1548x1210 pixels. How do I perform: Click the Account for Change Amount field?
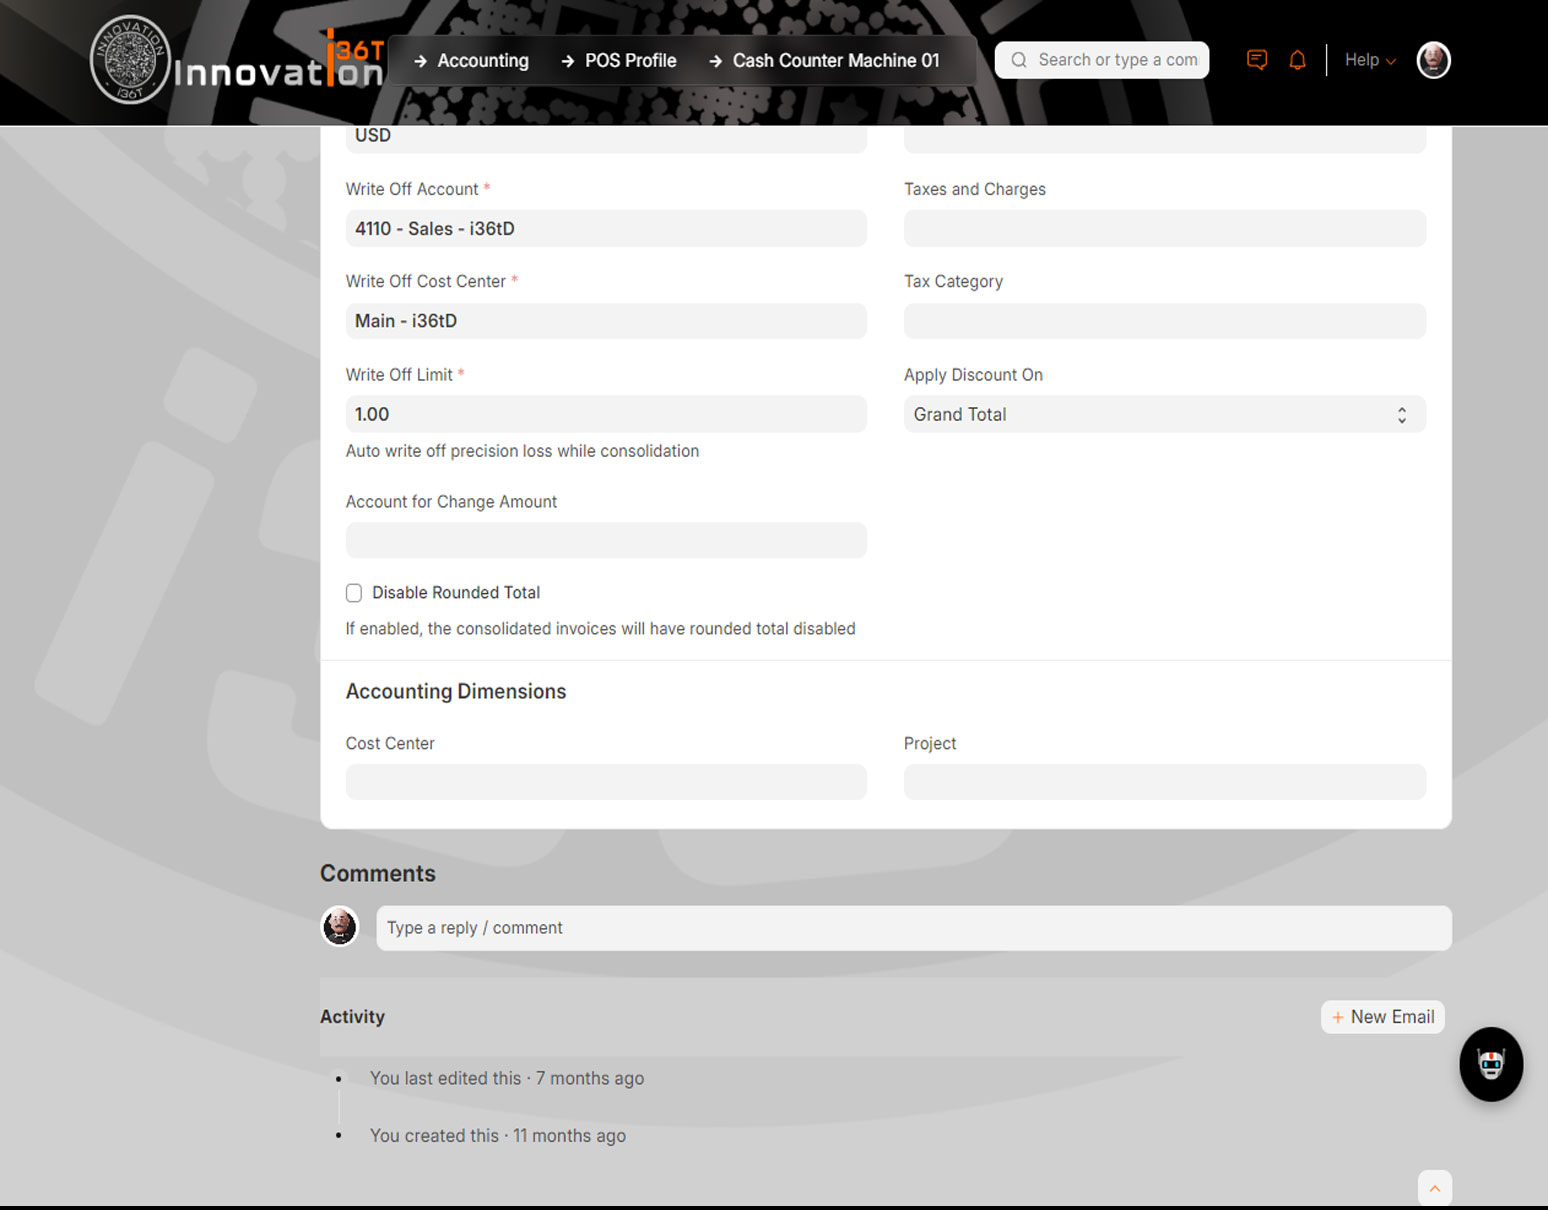[605, 540]
